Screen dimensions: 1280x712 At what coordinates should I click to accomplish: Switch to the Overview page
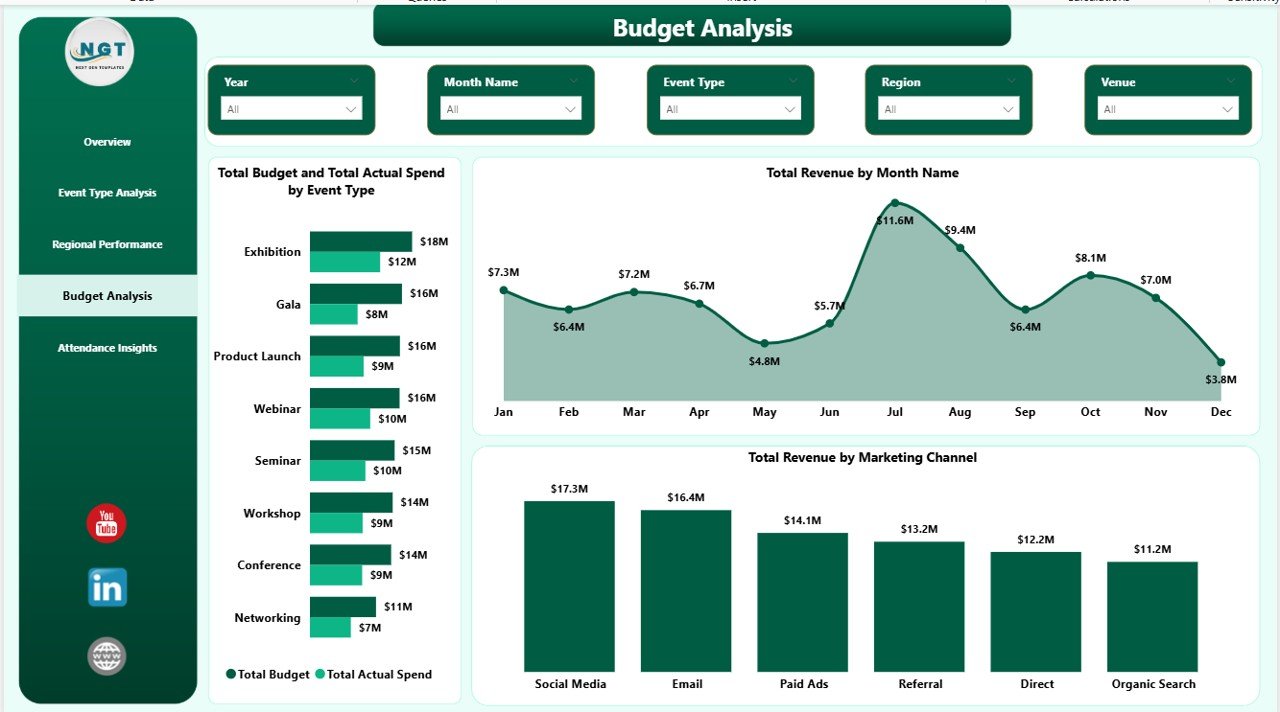(106, 142)
